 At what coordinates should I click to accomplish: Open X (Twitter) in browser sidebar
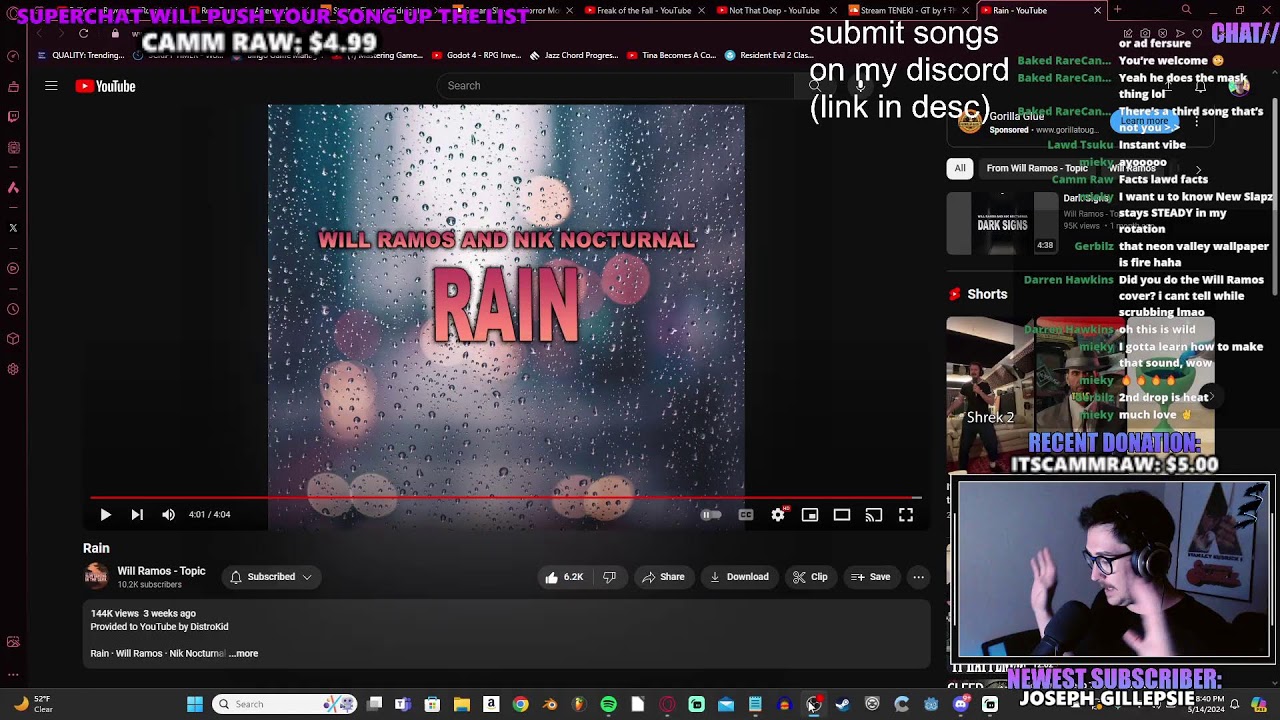13,228
